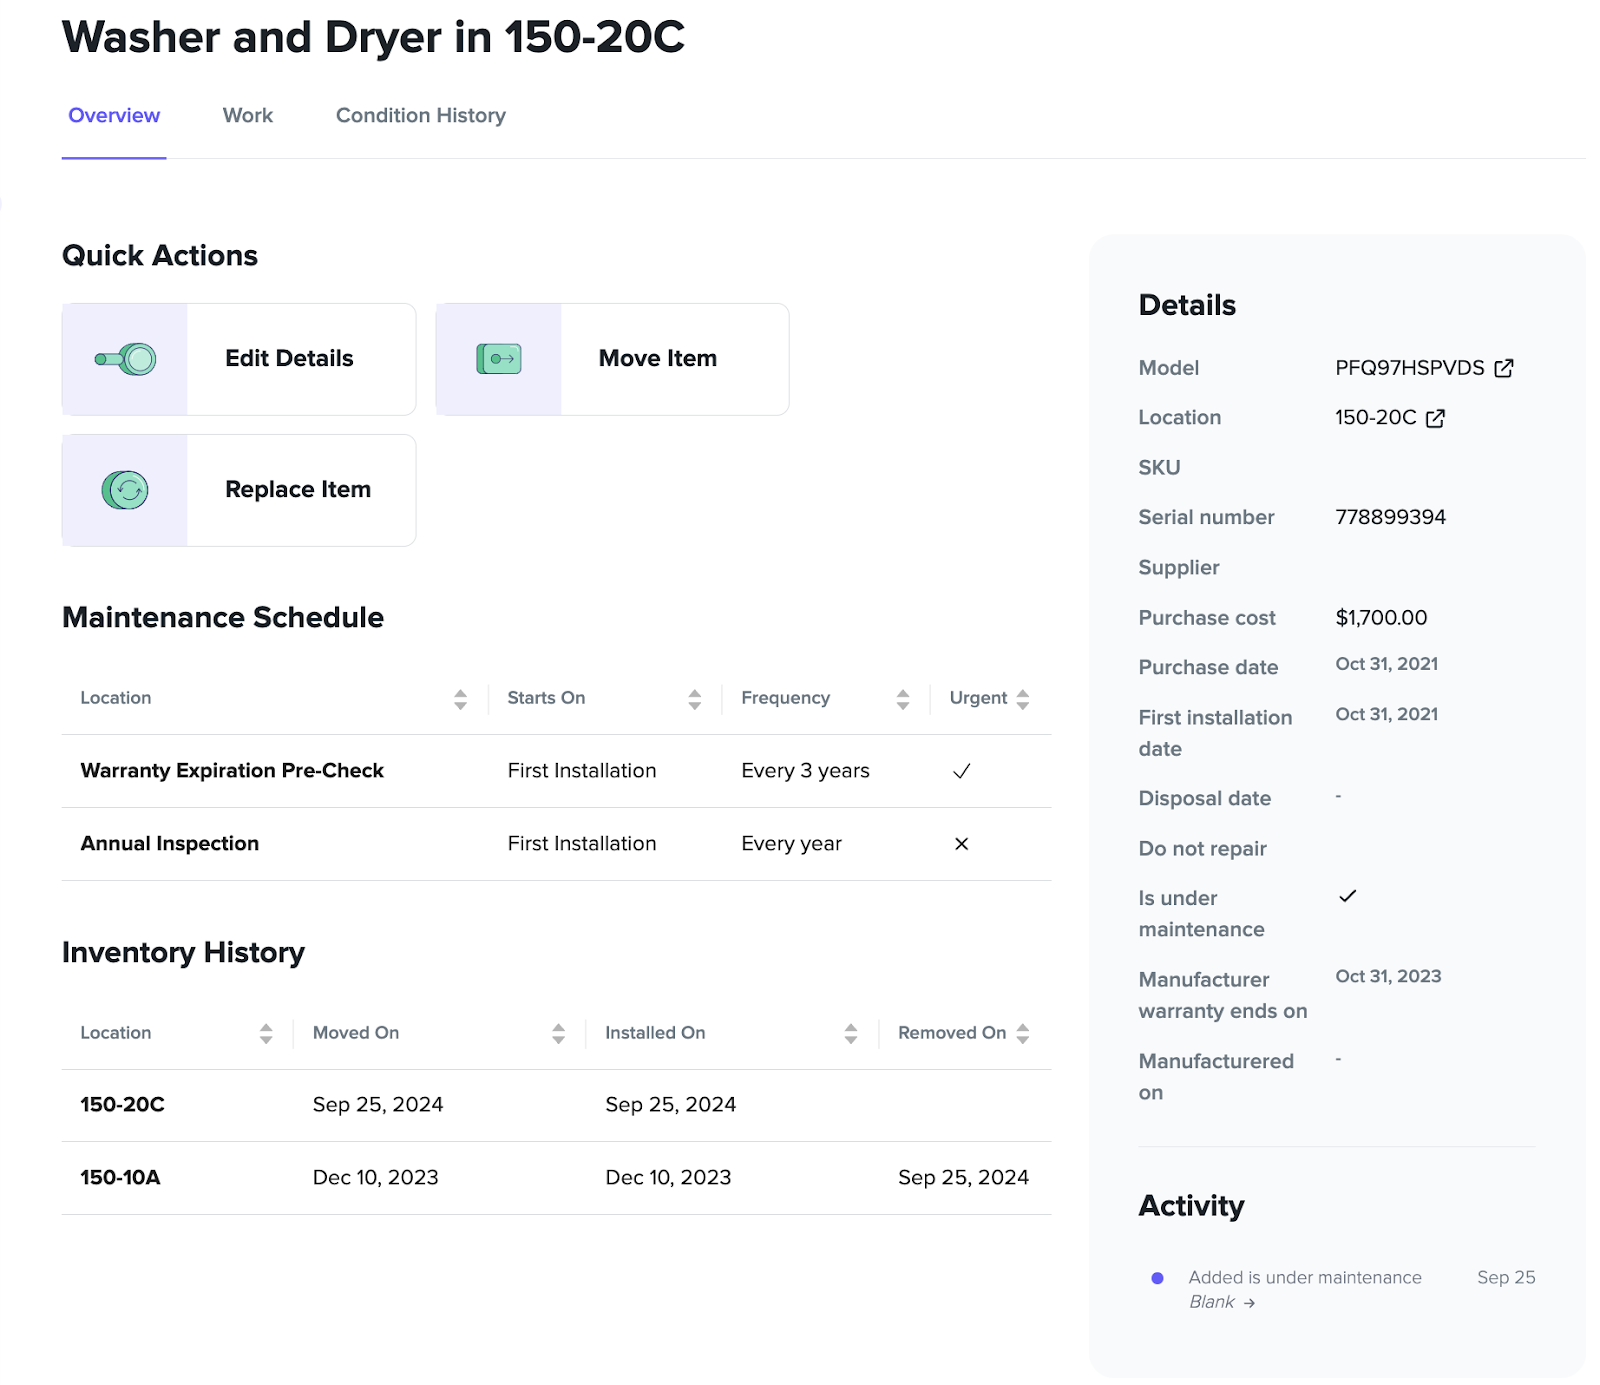Click the Edit Details button
The width and height of the screenshot is (1600, 1385).
tap(239, 359)
